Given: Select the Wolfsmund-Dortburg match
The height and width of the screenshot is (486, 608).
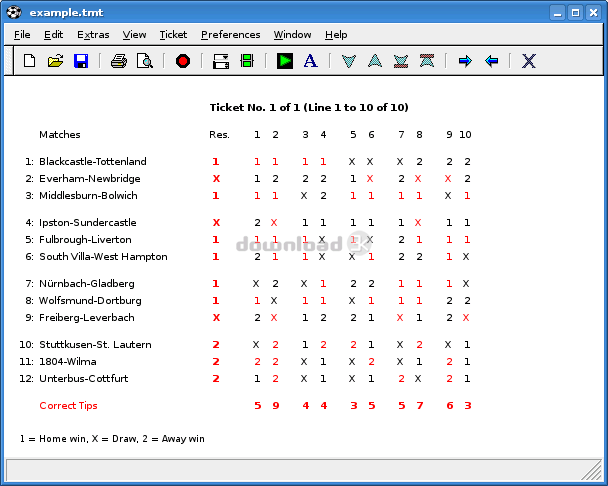Looking at the screenshot, I should [90, 301].
